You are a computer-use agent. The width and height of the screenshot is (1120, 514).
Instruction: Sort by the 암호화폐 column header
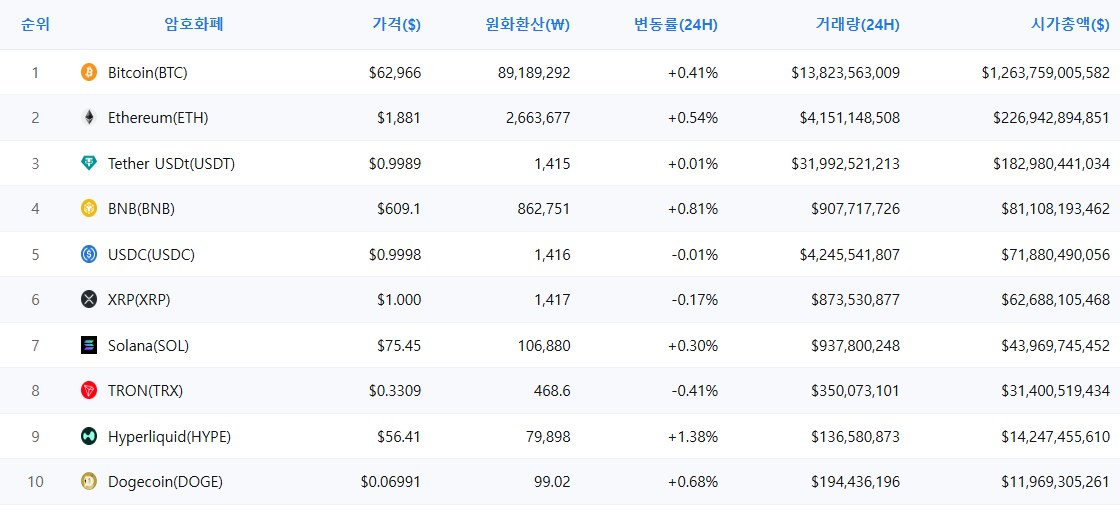click(x=194, y=25)
